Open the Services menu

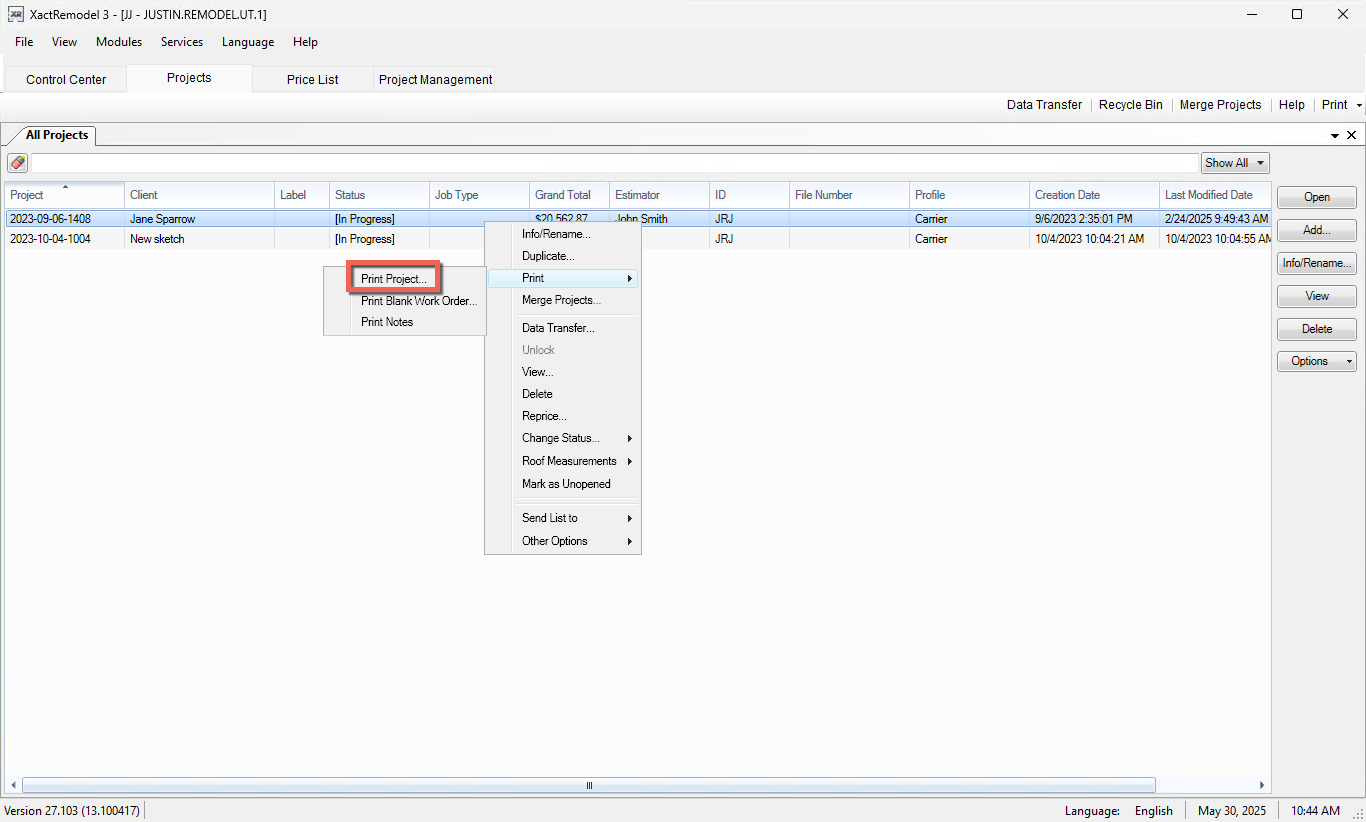click(182, 42)
